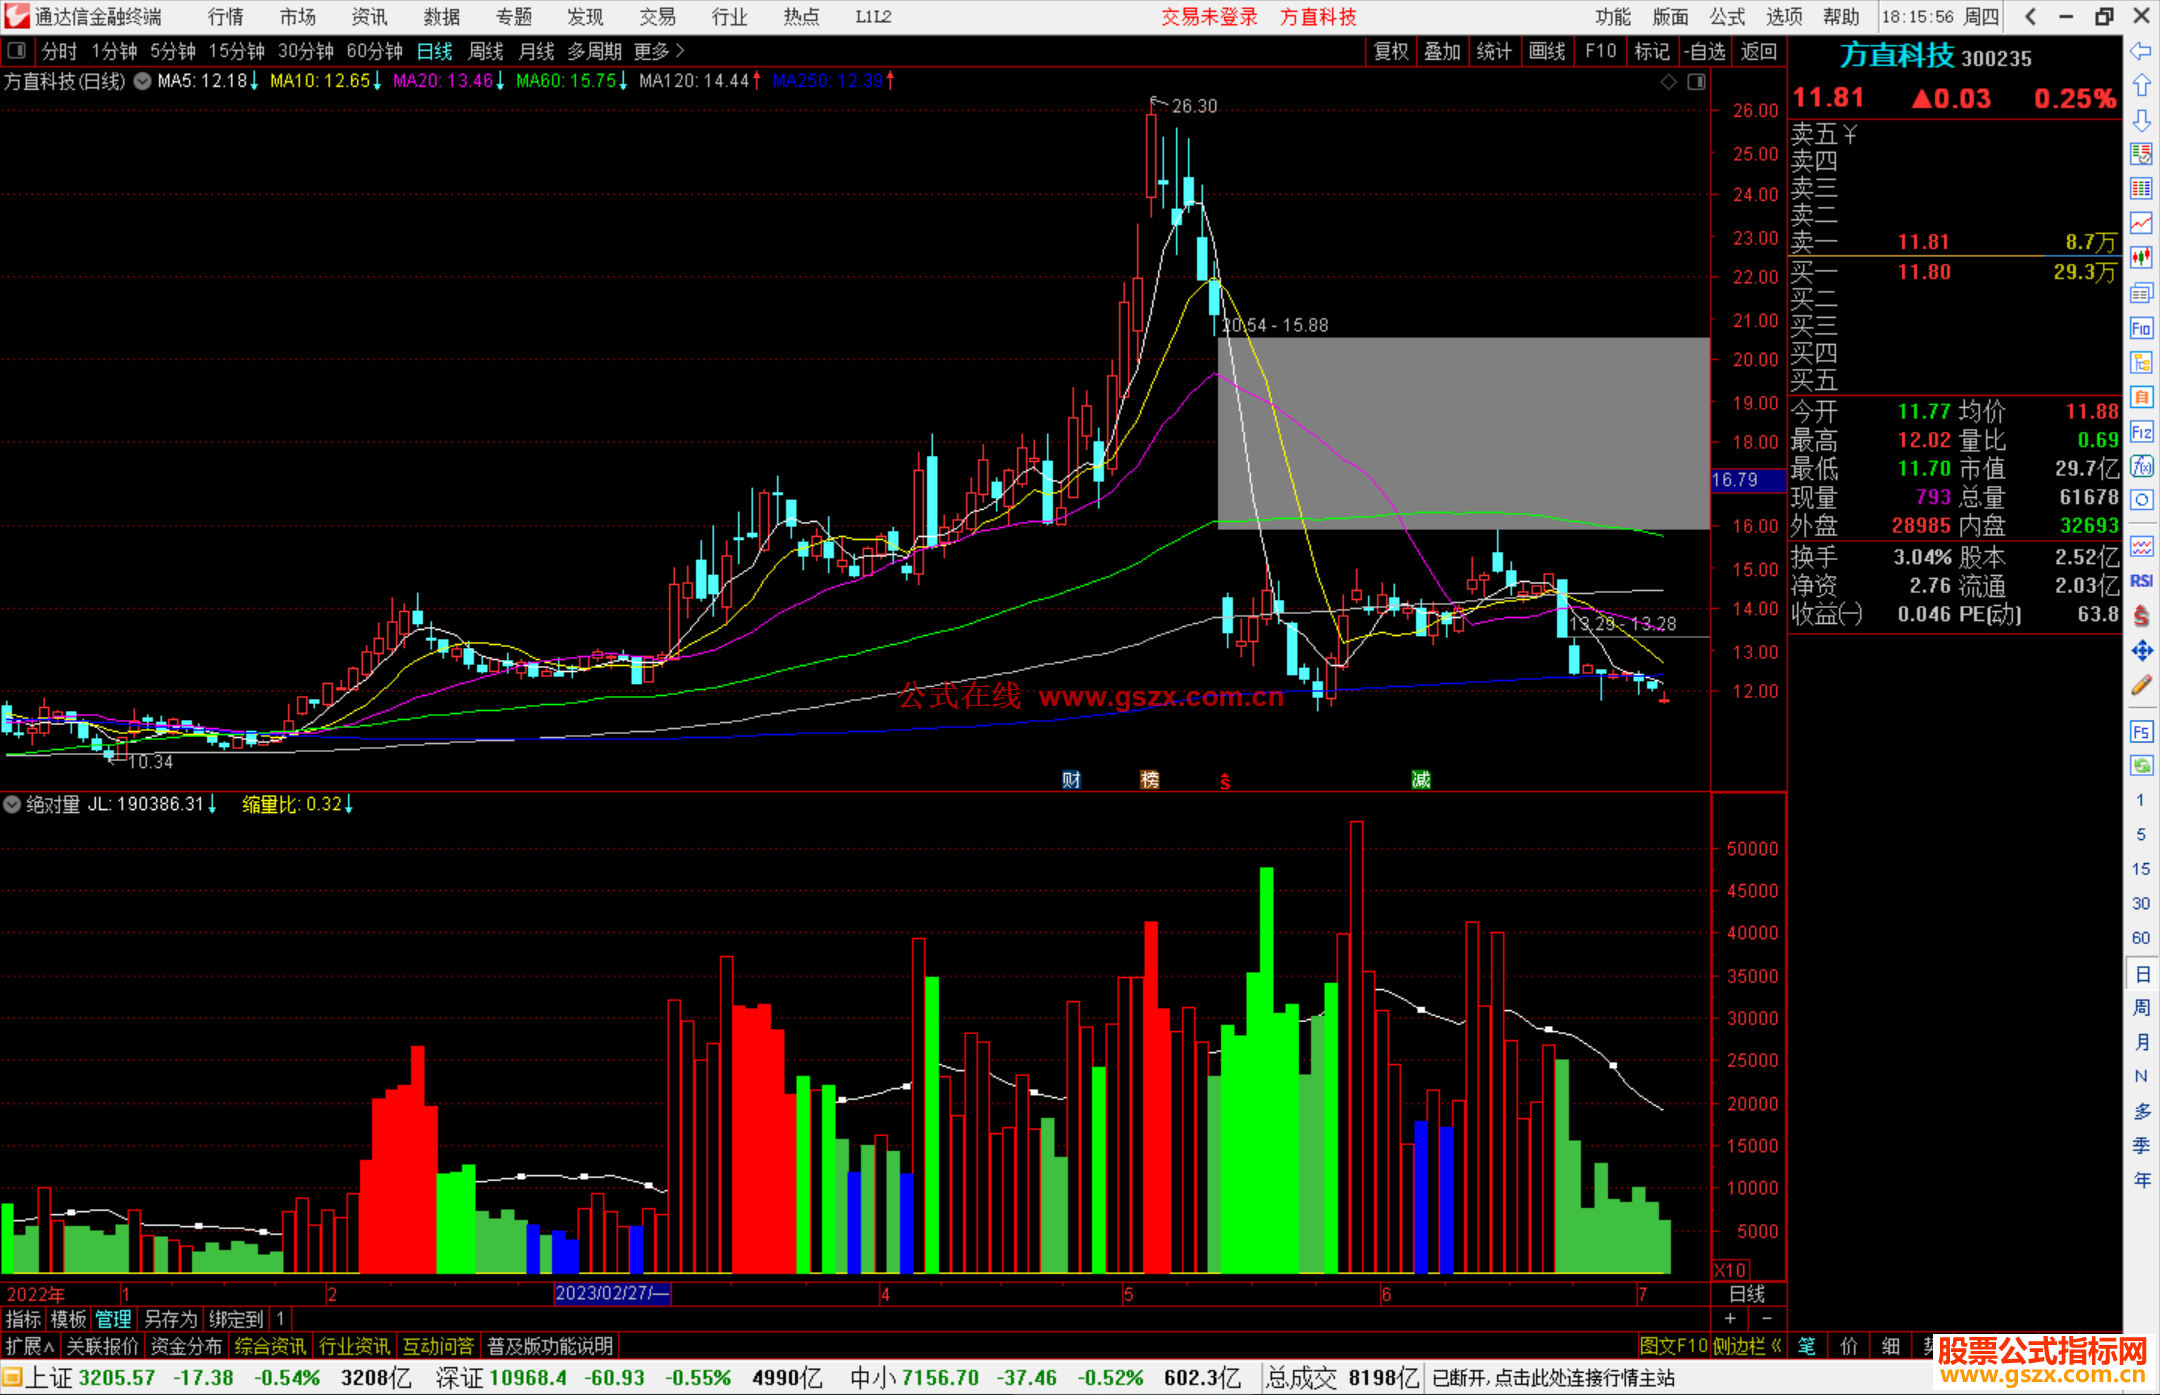Switch to the 周线 weekly period tab
The image size is (2160, 1395).
click(486, 51)
